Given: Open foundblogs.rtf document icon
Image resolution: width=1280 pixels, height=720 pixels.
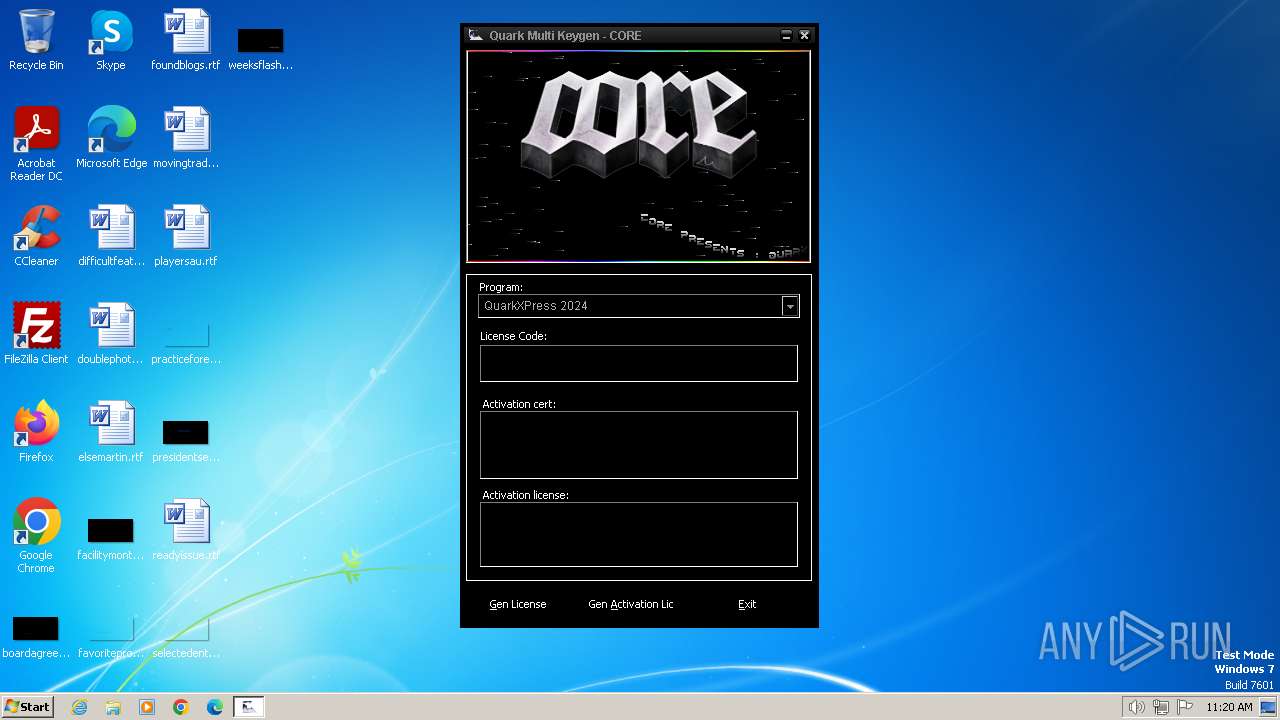Looking at the screenshot, I should coord(186,40).
